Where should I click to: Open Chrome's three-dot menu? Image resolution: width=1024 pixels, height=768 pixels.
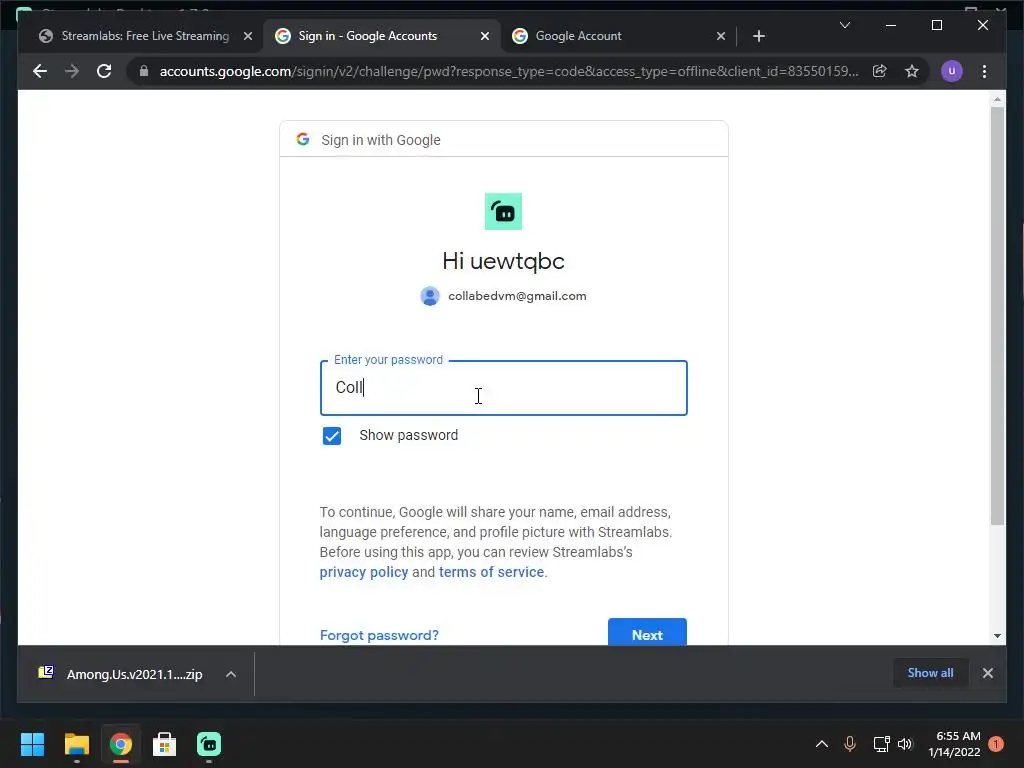click(x=984, y=71)
